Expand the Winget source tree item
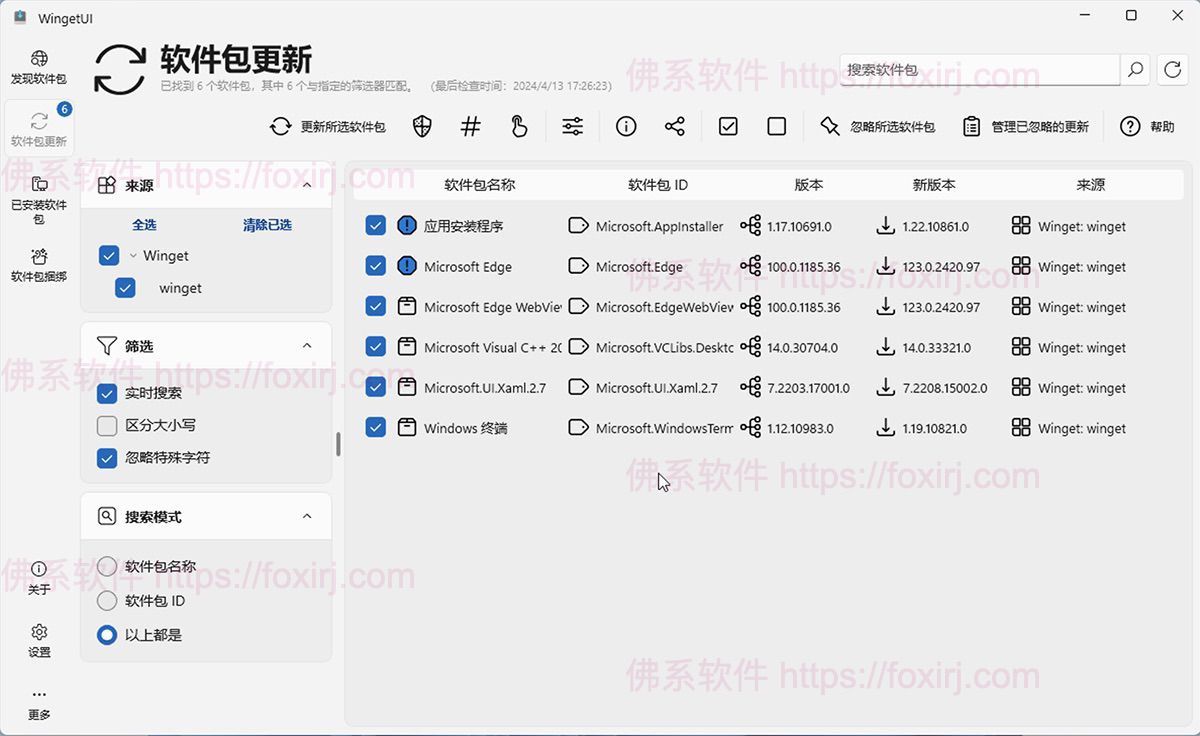Image resolution: width=1200 pixels, height=736 pixels. tap(131, 255)
